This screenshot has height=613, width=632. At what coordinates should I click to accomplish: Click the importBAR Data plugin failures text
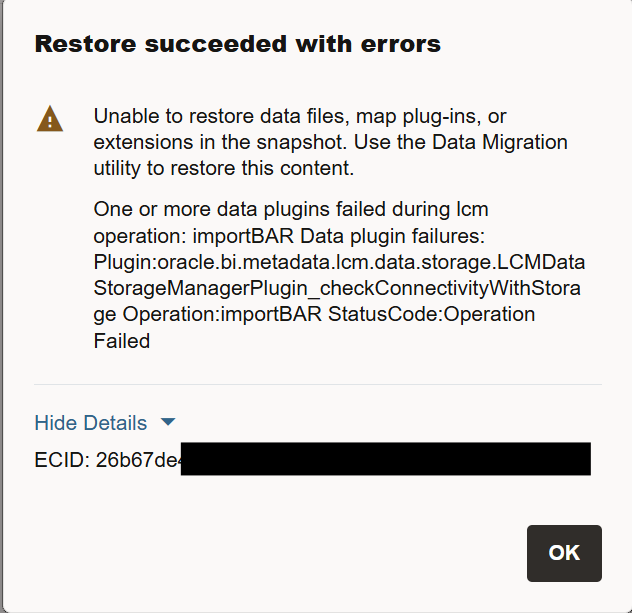tap(339, 236)
